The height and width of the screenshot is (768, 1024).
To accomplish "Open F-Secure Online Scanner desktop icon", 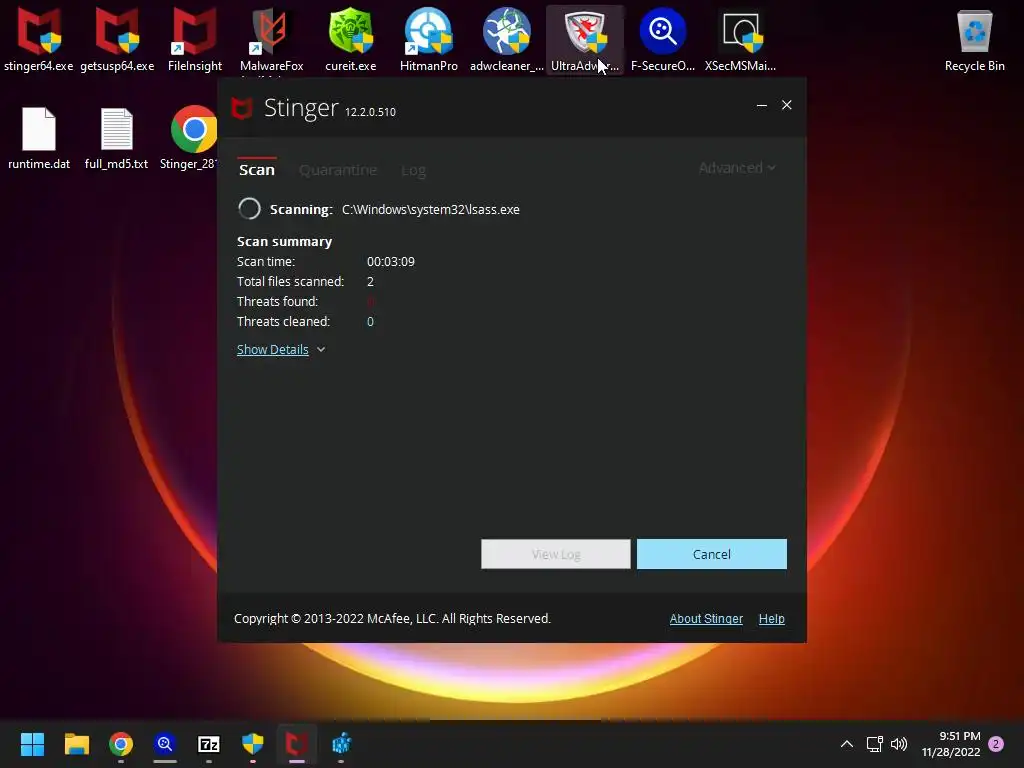I will 662,39.
